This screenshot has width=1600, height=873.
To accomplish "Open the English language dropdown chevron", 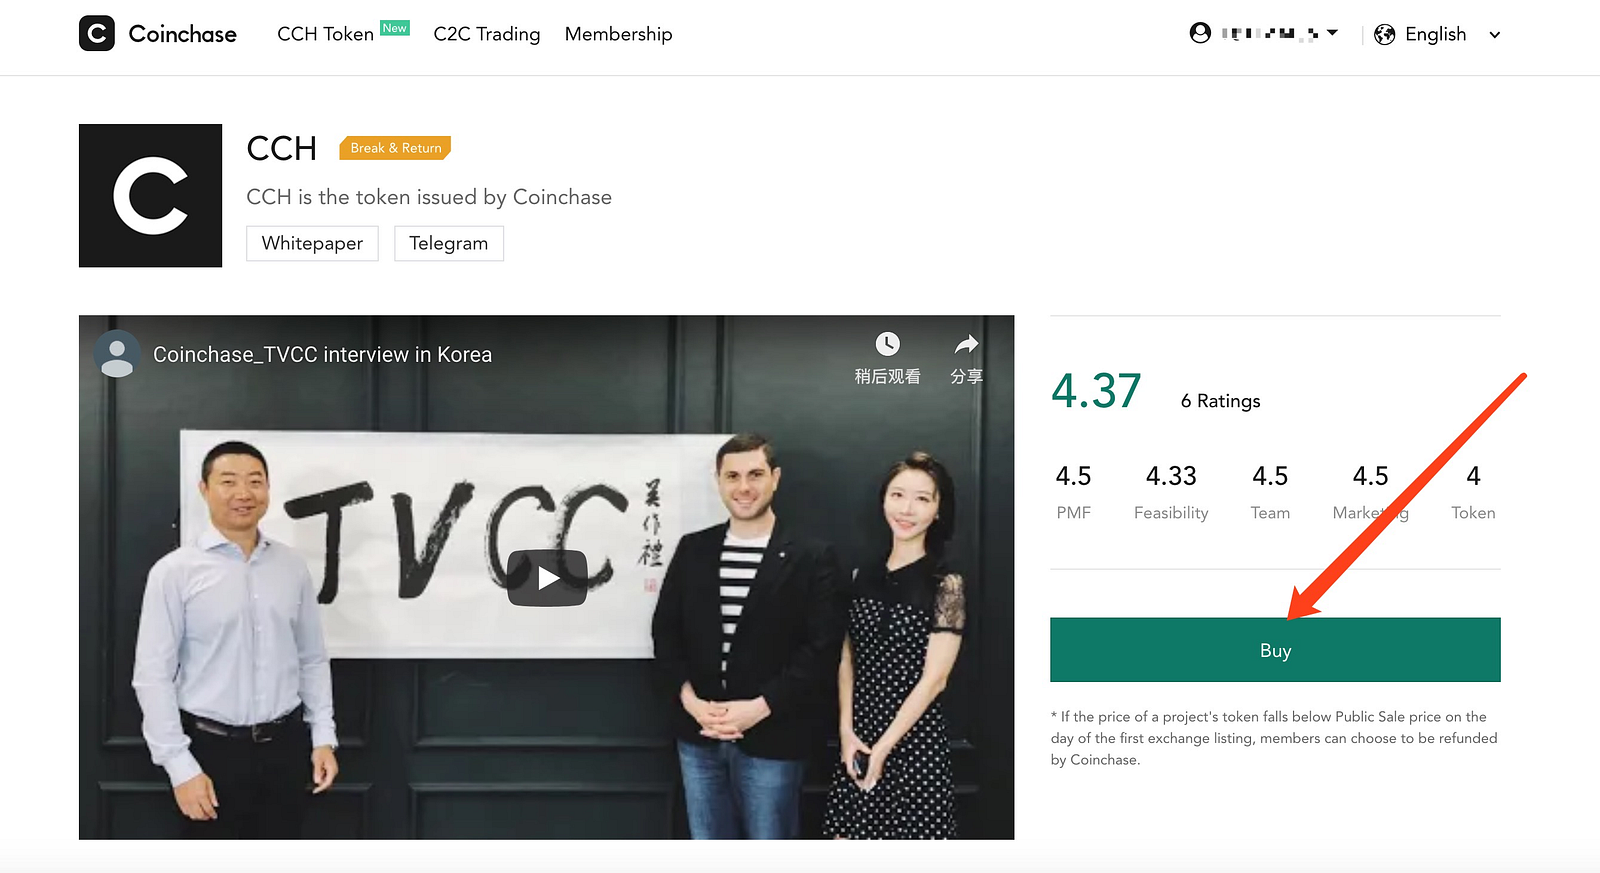I will [x=1495, y=35].
